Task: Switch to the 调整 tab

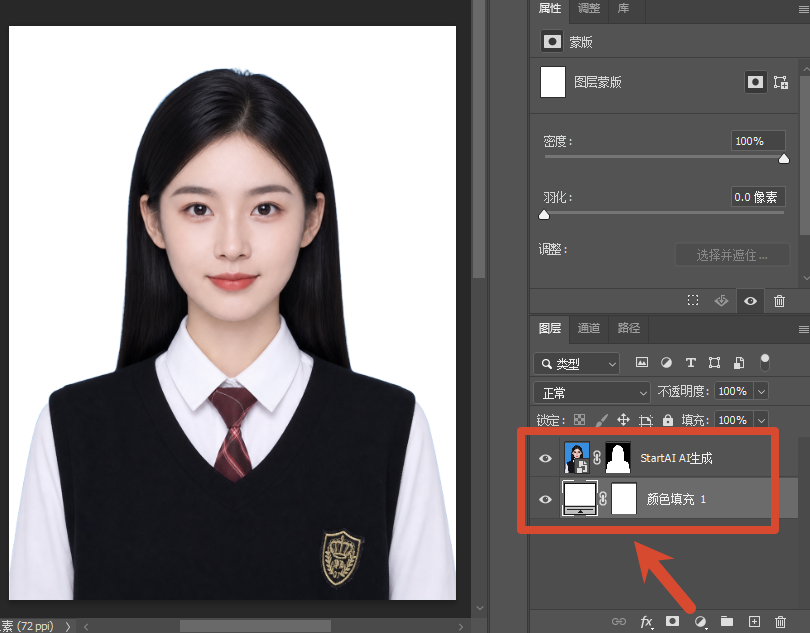Action: coord(589,8)
